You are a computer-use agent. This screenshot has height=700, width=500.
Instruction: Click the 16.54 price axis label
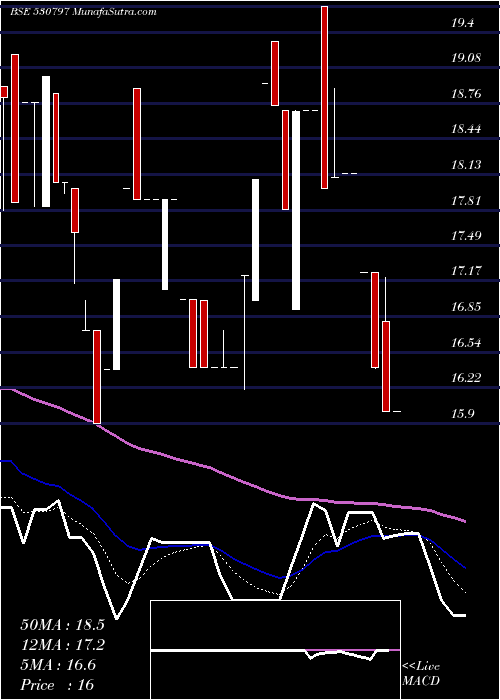tap(466, 343)
